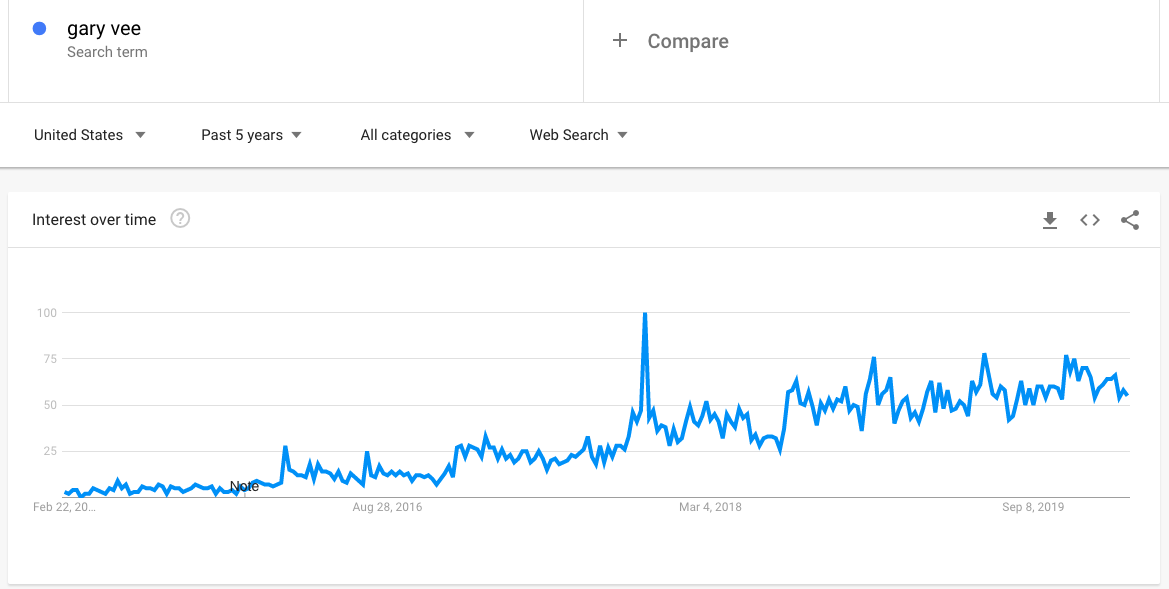The width and height of the screenshot is (1169, 589).
Task: Click the Note marker on the chart
Action: click(x=244, y=487)
